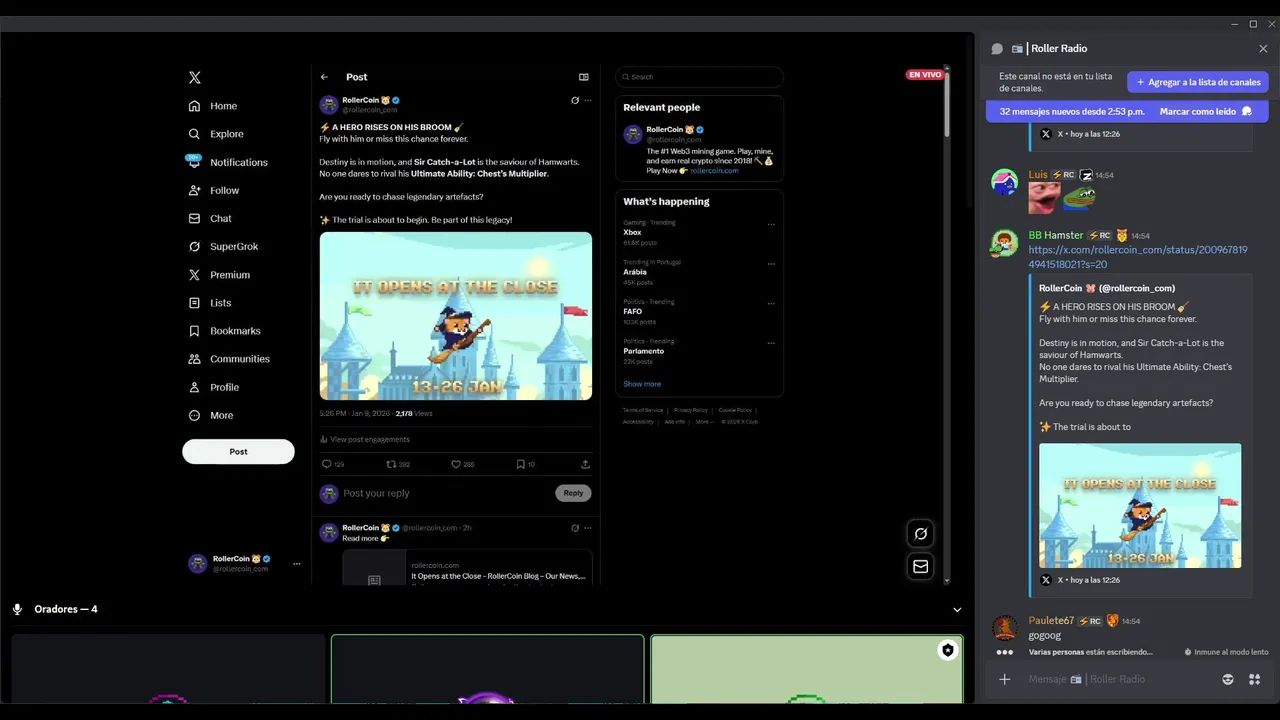The width and height of the screenshot is (1280, 720).
Task: Open Explore in the X sidebar
Action: tap(216, 134)
